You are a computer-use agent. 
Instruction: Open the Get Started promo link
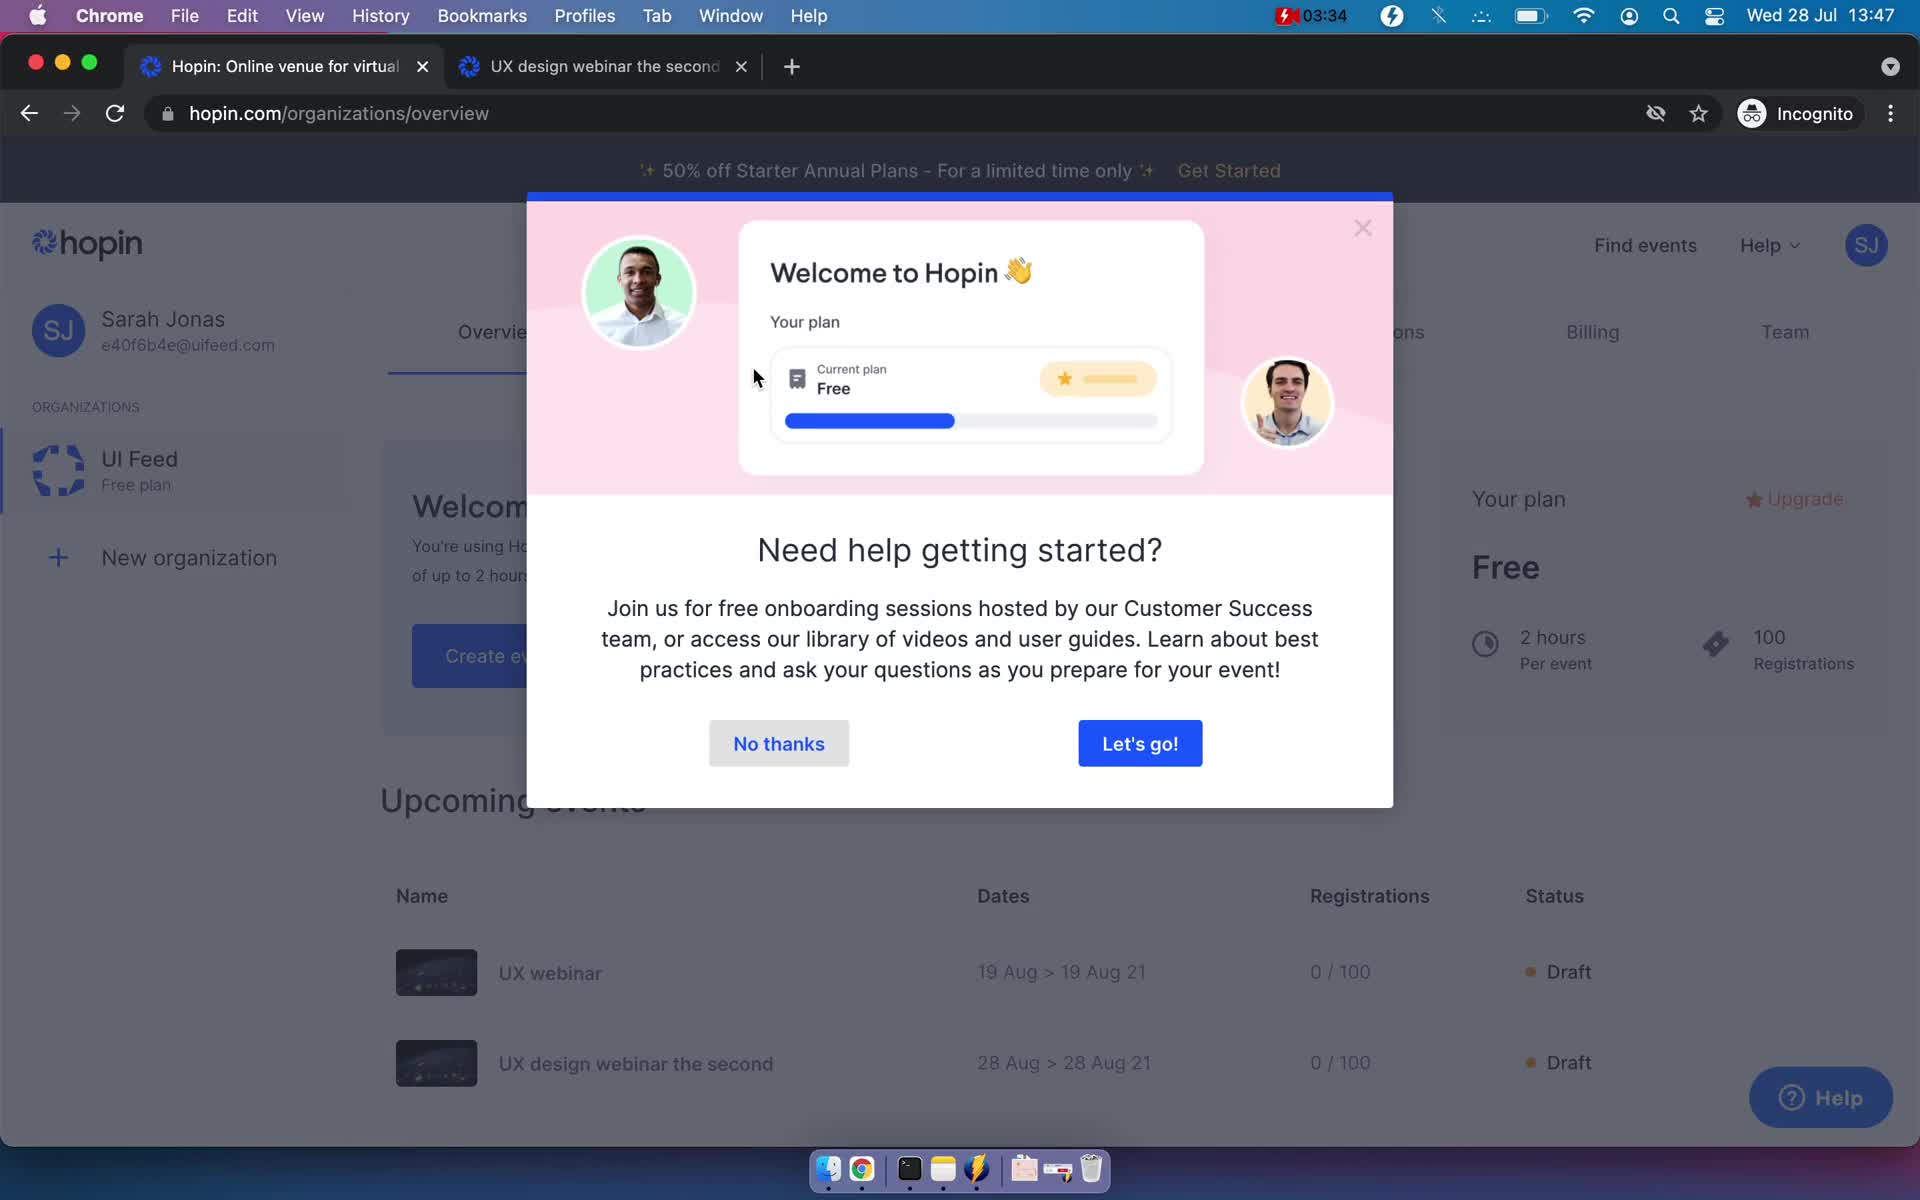tap(1229, 171)
